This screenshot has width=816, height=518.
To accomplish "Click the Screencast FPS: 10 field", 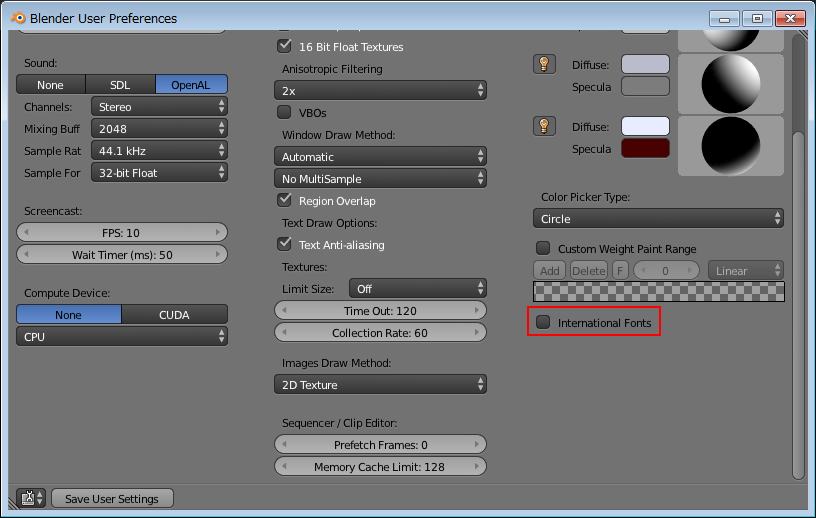I will pos(122,233).
